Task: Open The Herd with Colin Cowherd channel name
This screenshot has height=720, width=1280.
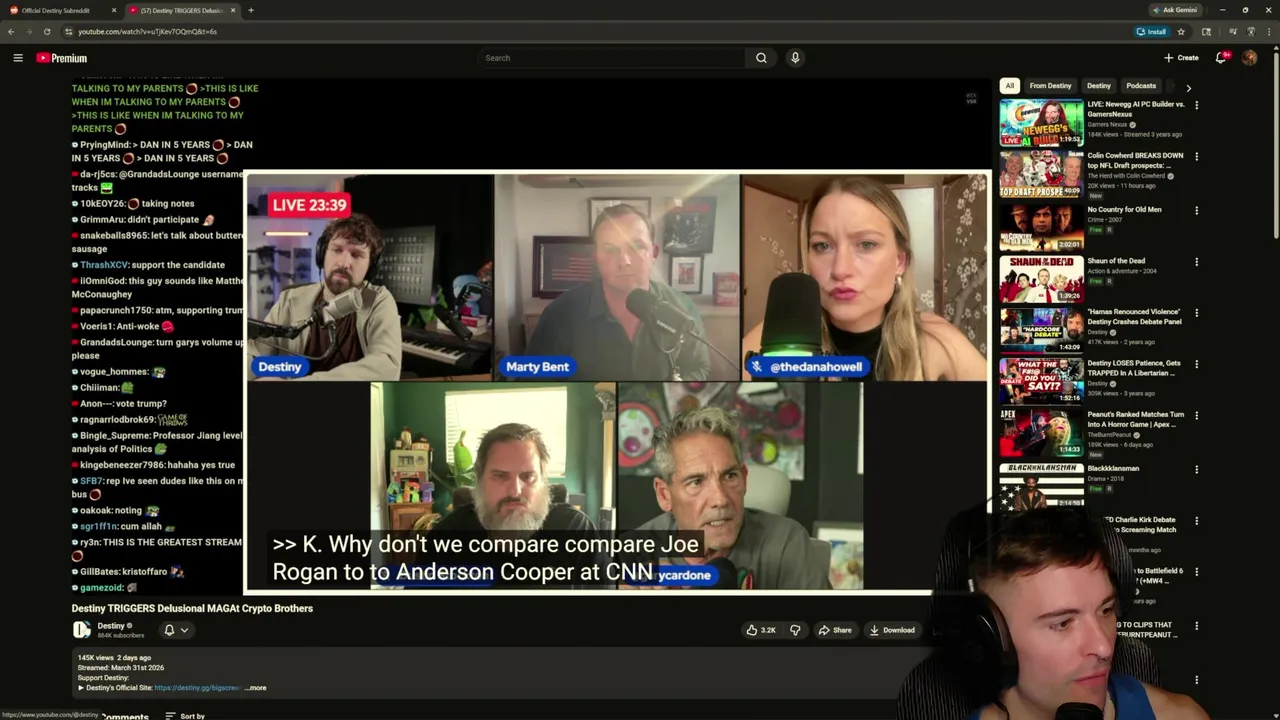Action: click(x=1126, y=176)
